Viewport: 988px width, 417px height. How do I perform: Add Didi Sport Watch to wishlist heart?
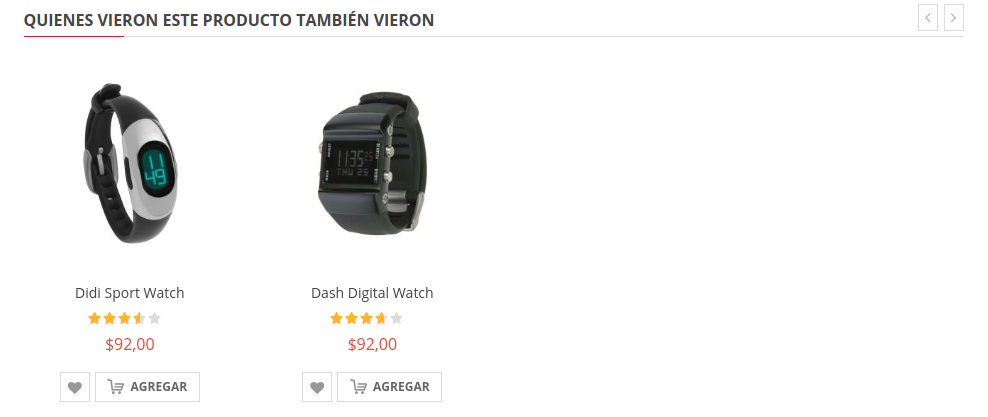(x=75, y=387)
